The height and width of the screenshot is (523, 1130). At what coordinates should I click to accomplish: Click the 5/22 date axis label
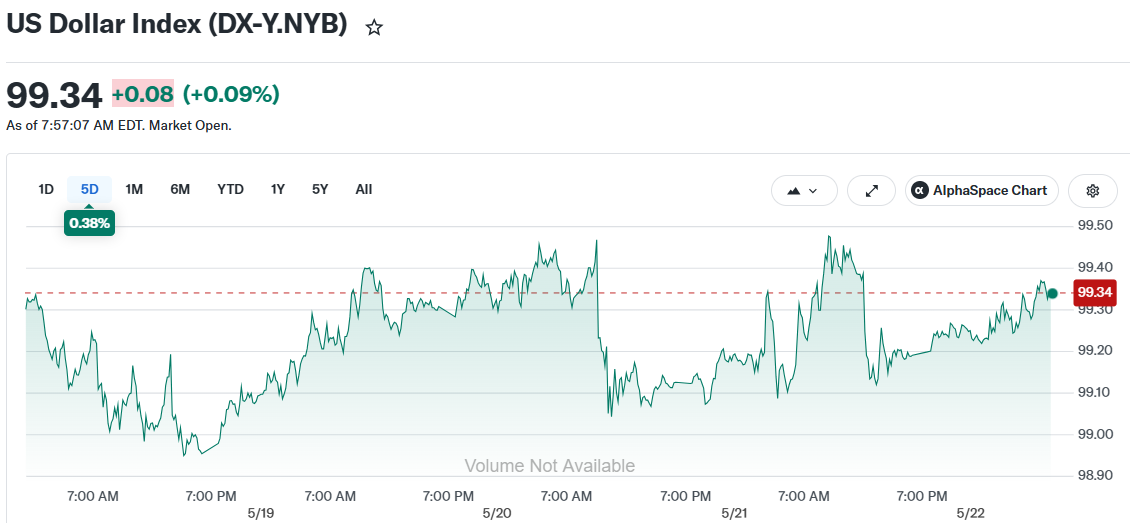point(970,513)
